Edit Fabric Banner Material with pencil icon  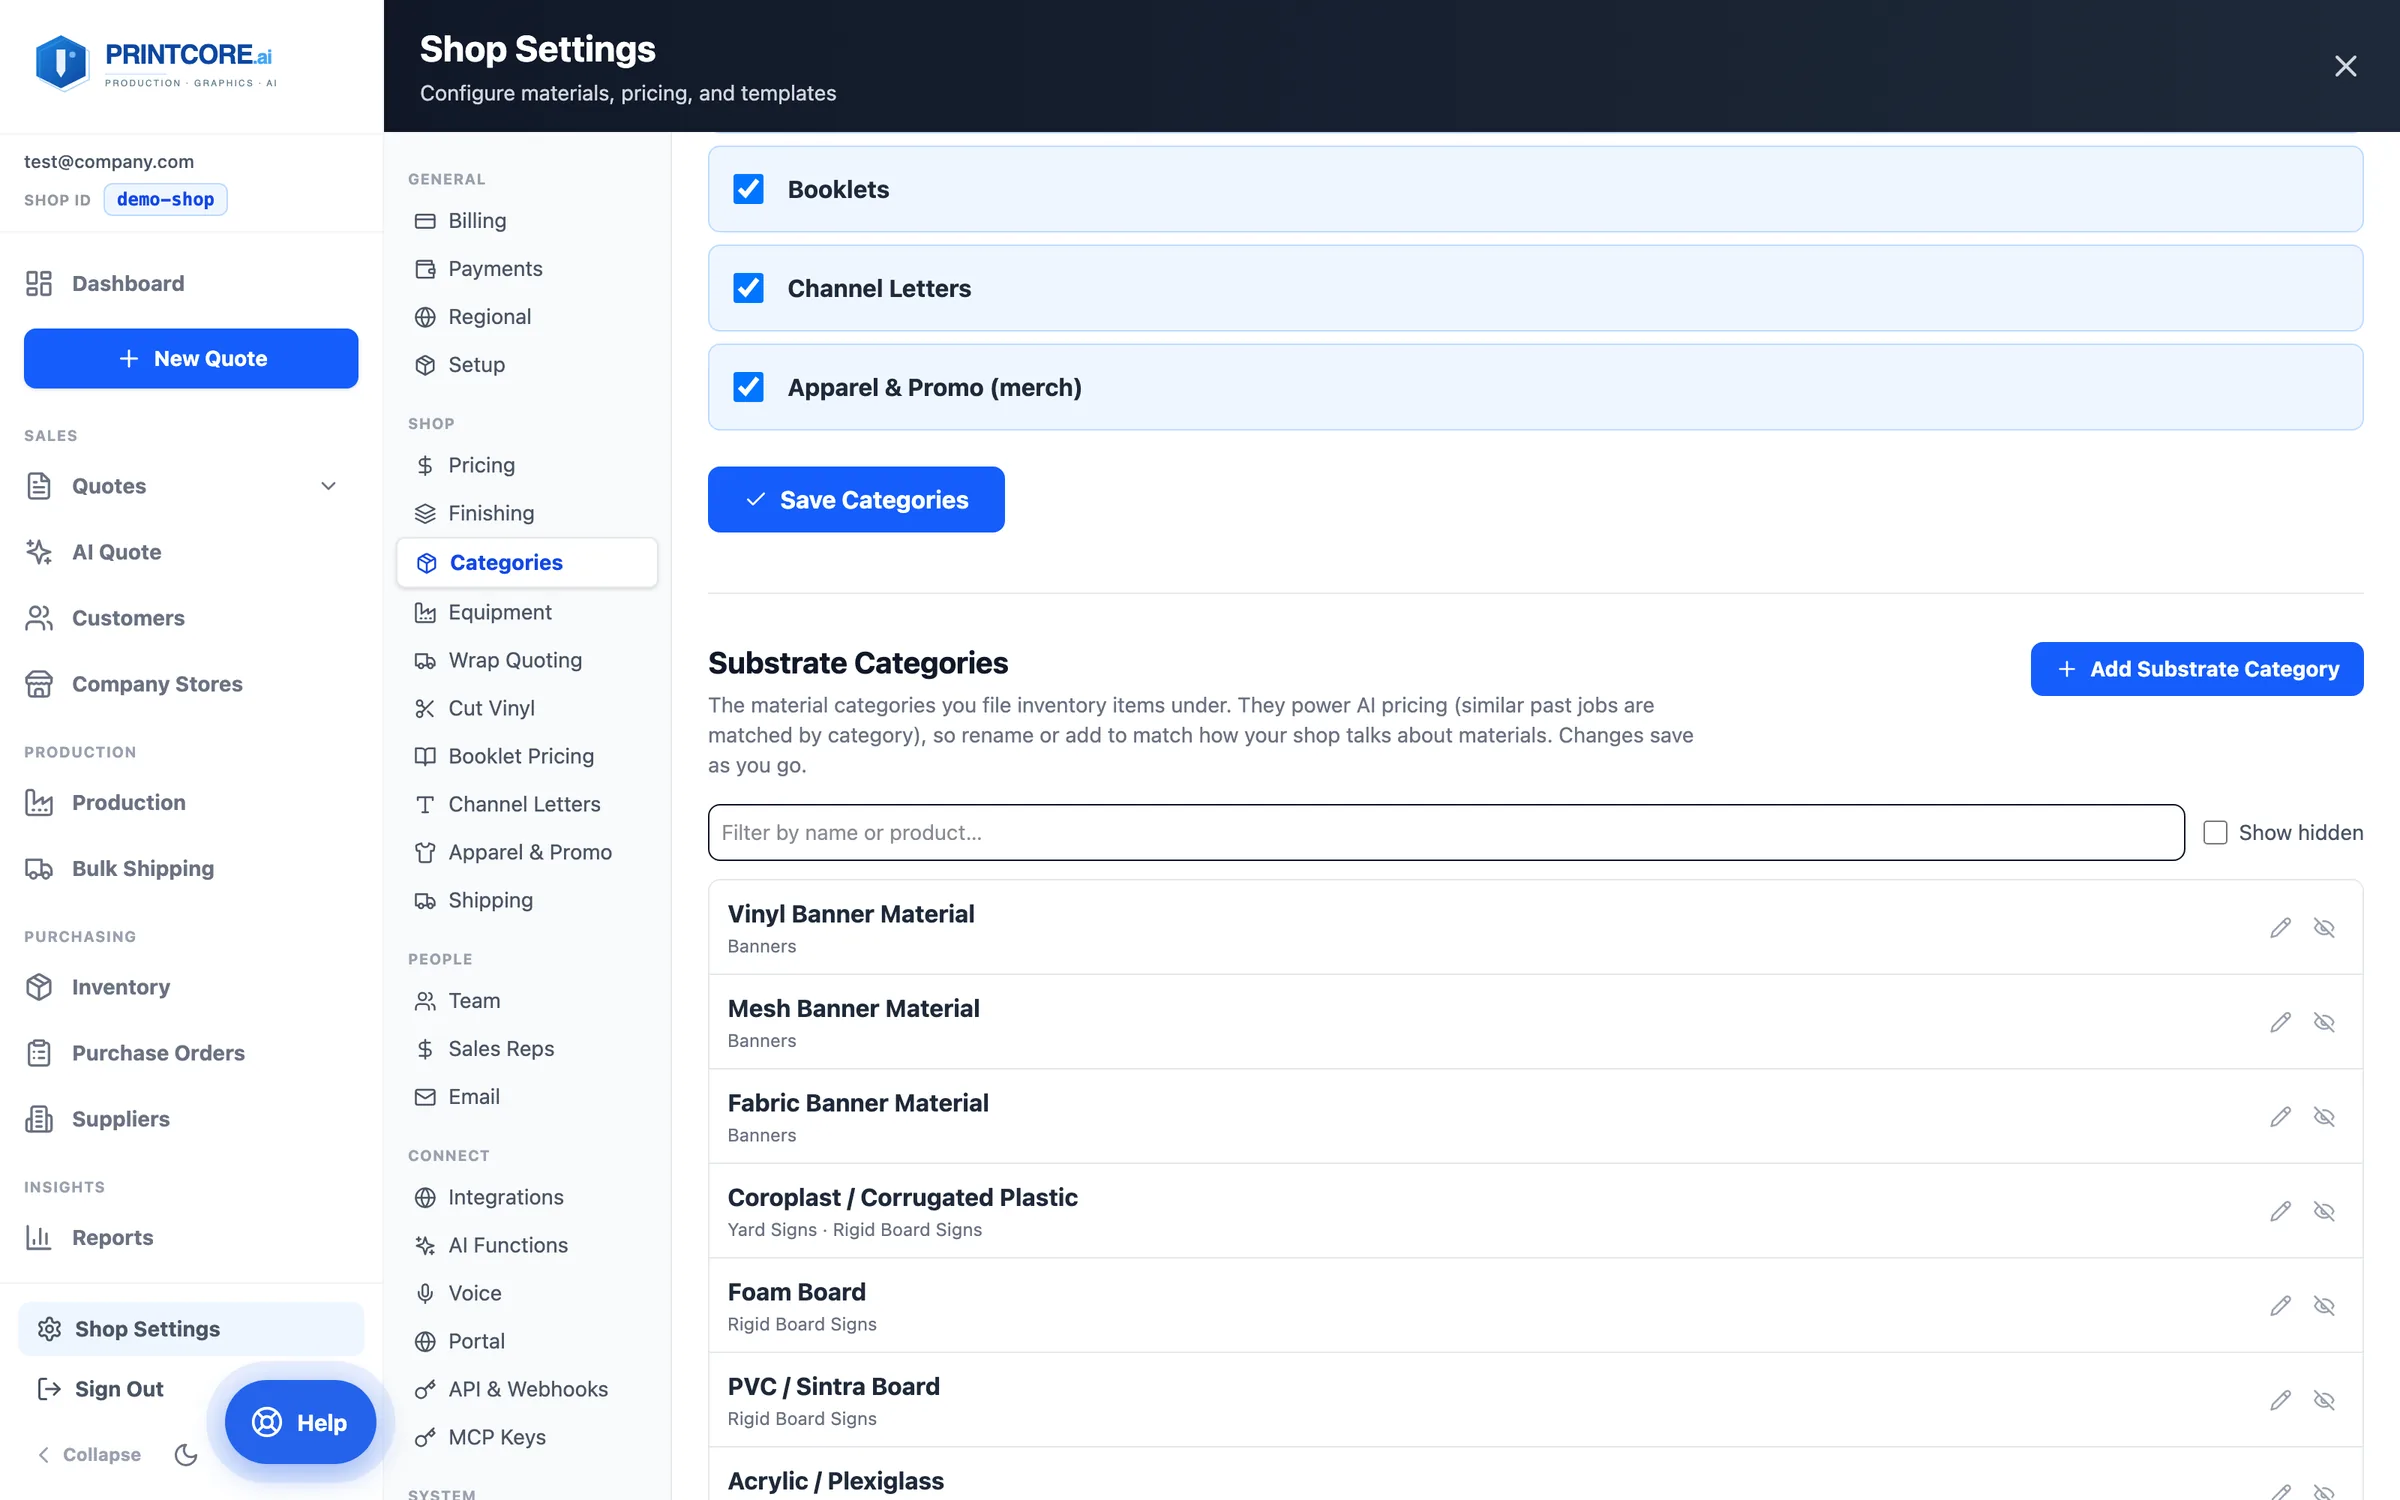point(2280,1117)
